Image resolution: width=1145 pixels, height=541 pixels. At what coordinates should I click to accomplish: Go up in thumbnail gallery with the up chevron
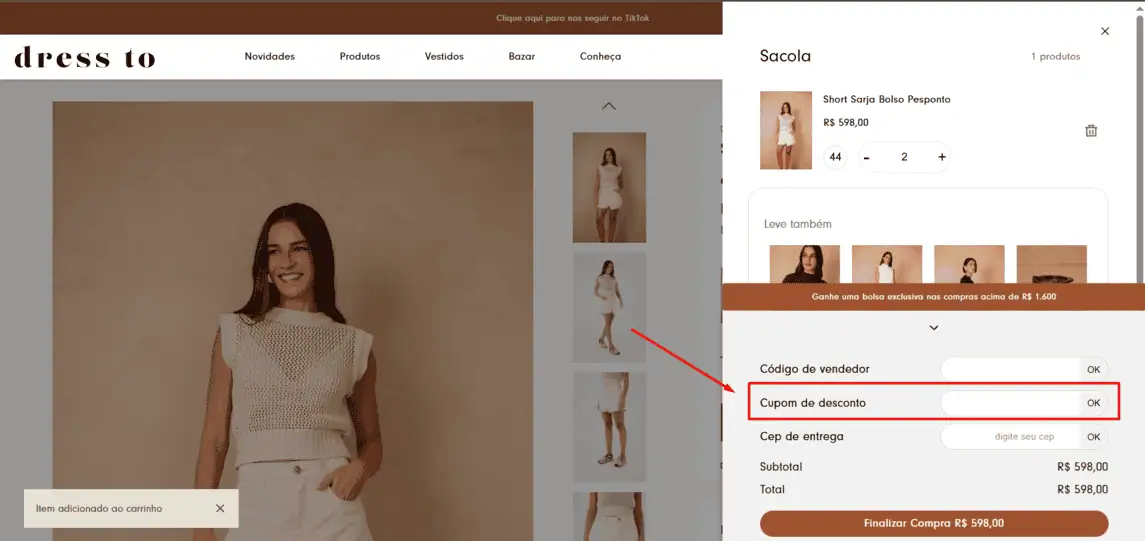click(x=608, y=106)
